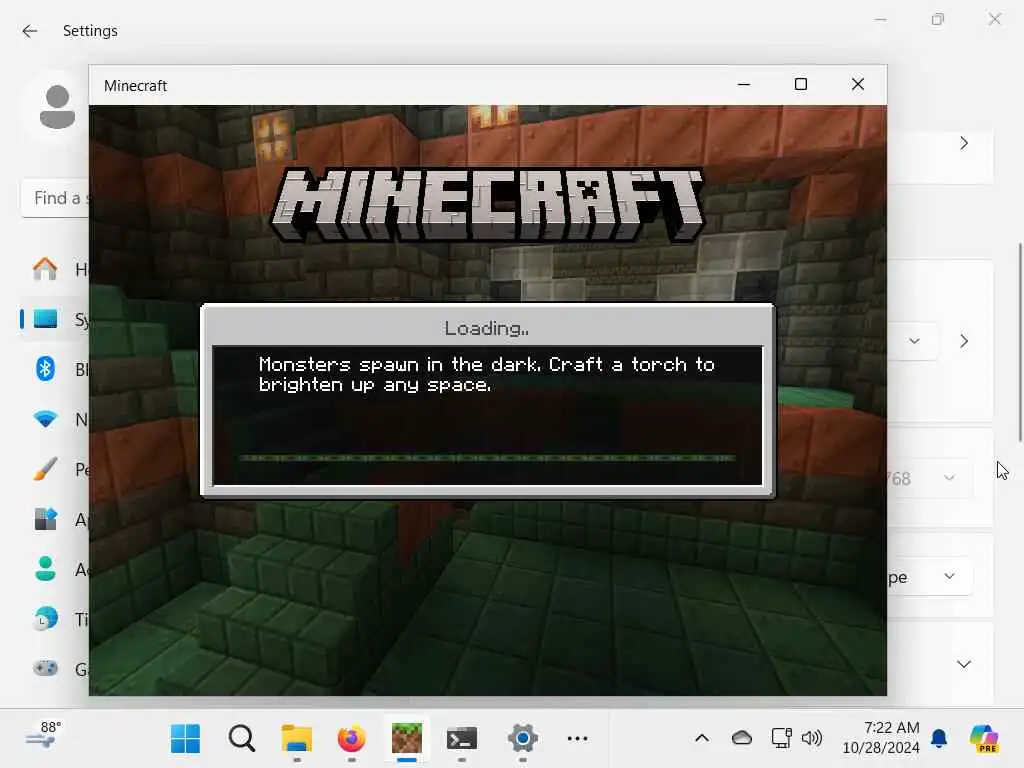Open Firefox from the taskbar
The width and height of the screenshot is (1024, 768).
pyautogui.click(x=351, y=739)
